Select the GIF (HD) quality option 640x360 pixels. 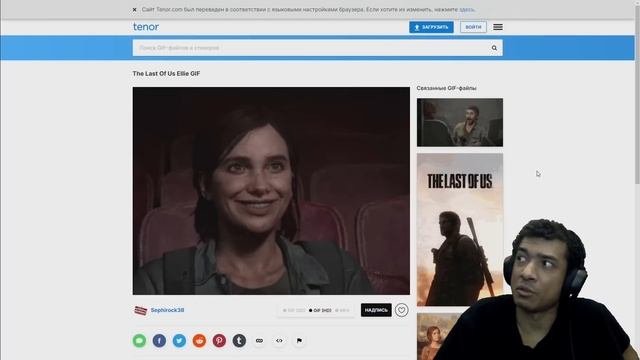click(320, 311)
